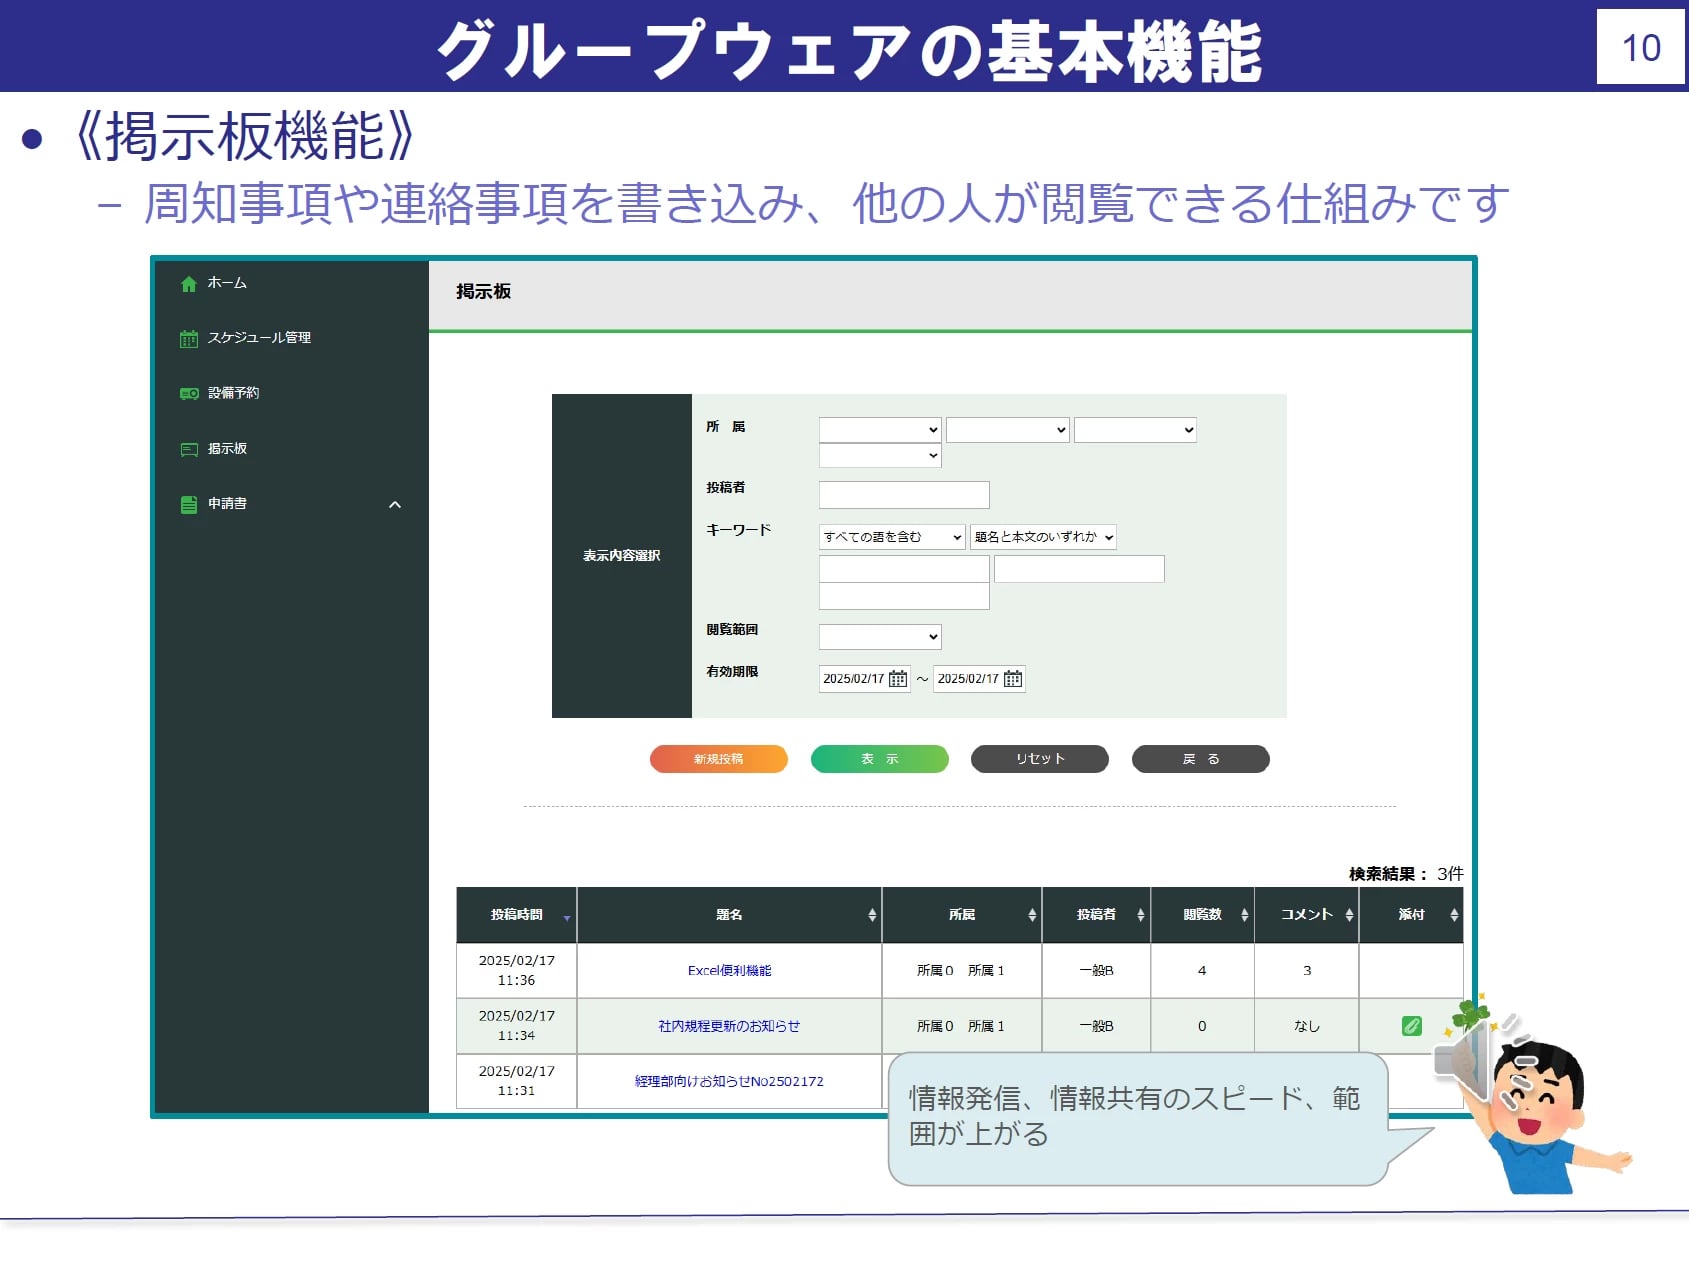Click the application form document icon

(x=188, y=505)
